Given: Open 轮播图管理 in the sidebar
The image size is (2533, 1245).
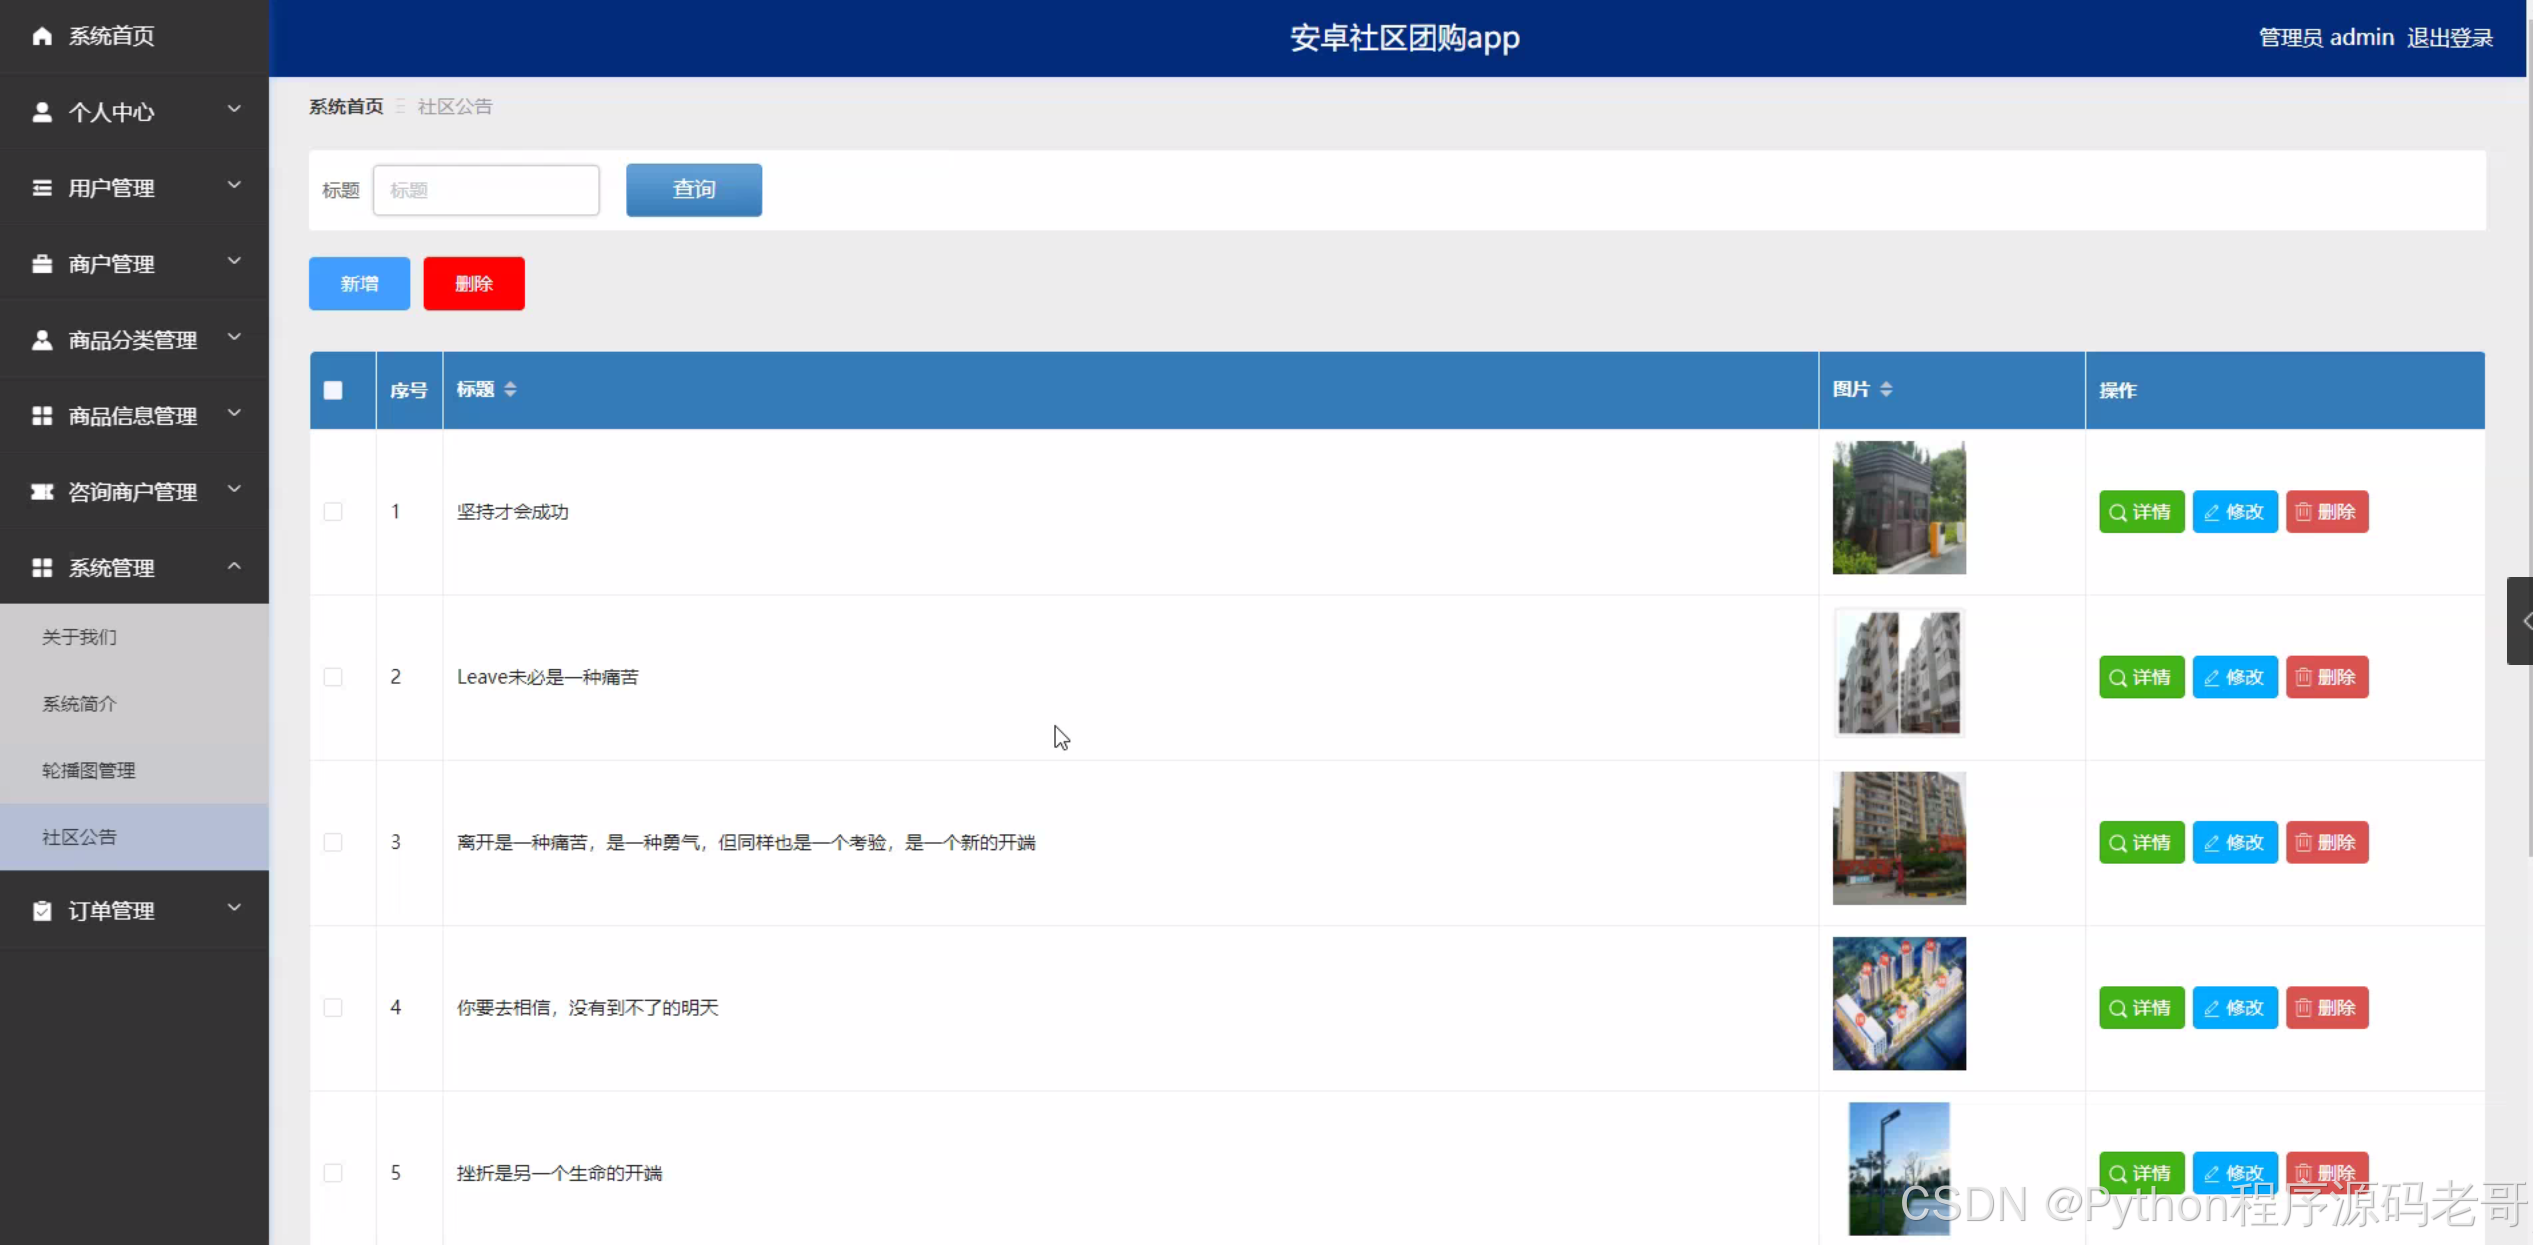Looking at the screenshot, I should click(89, 771).
